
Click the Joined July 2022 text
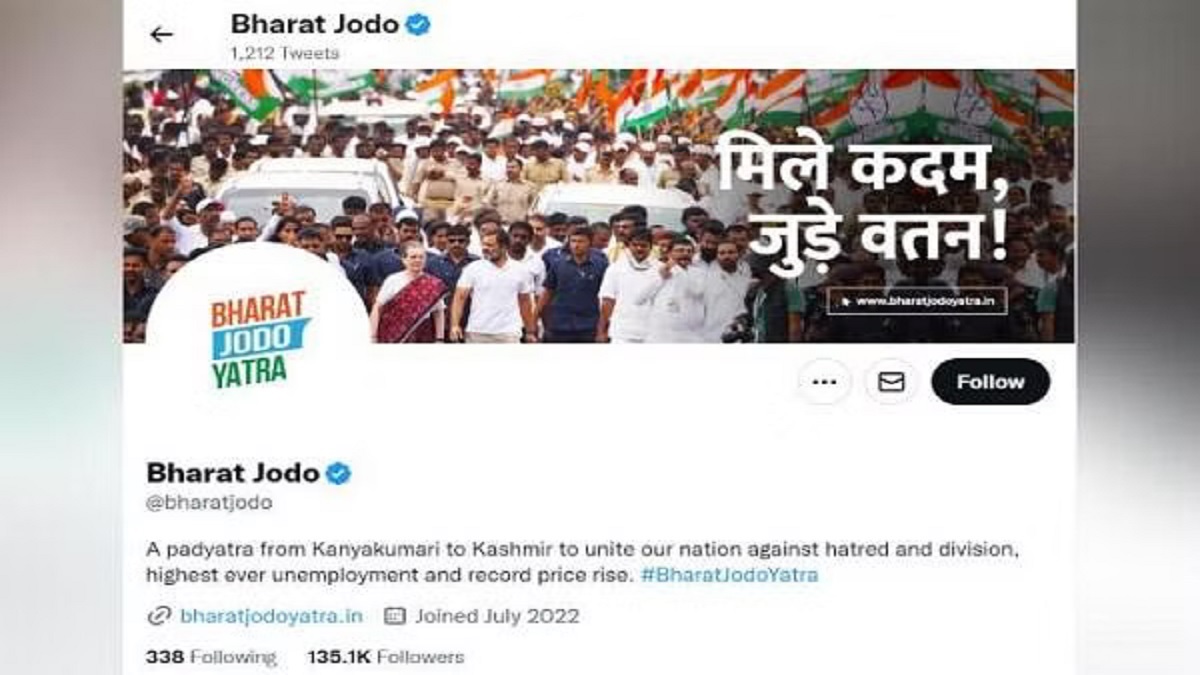[497, 616]
